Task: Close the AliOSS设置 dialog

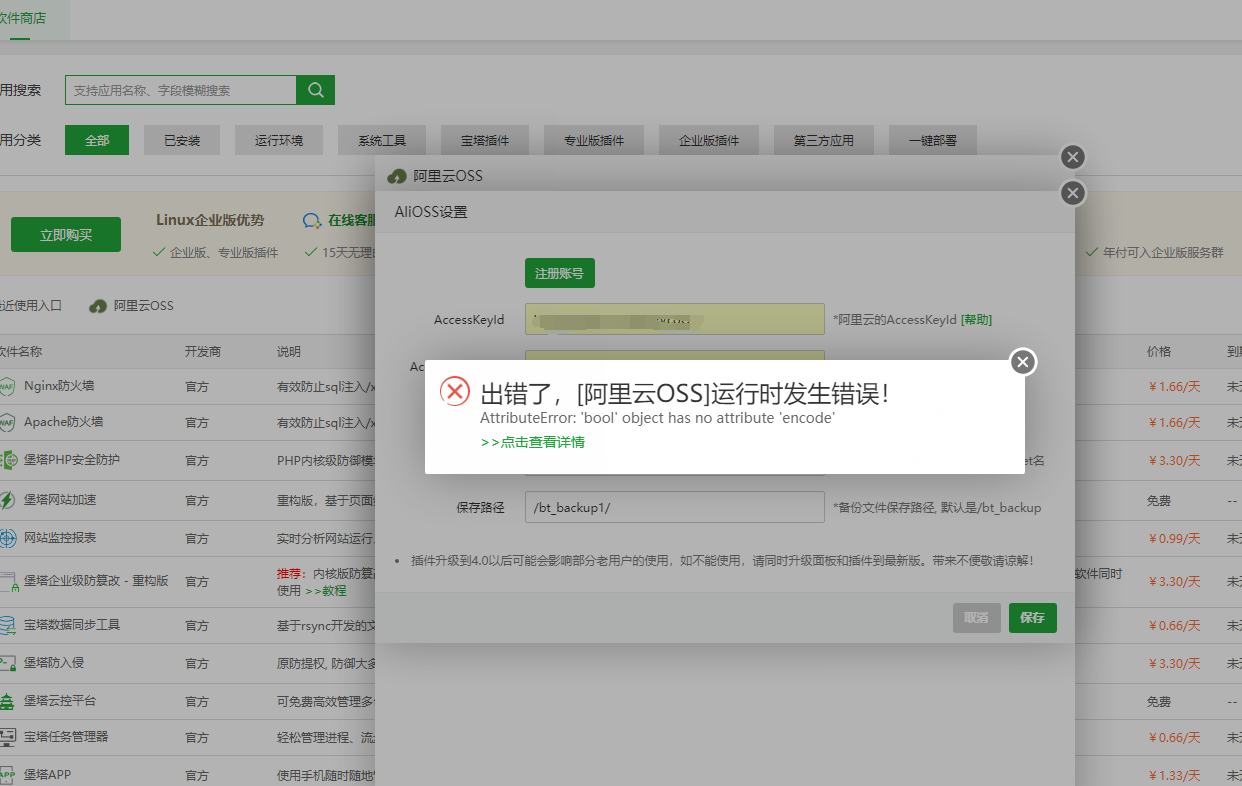Action: pyautogui.click(x=1073, y=193)
